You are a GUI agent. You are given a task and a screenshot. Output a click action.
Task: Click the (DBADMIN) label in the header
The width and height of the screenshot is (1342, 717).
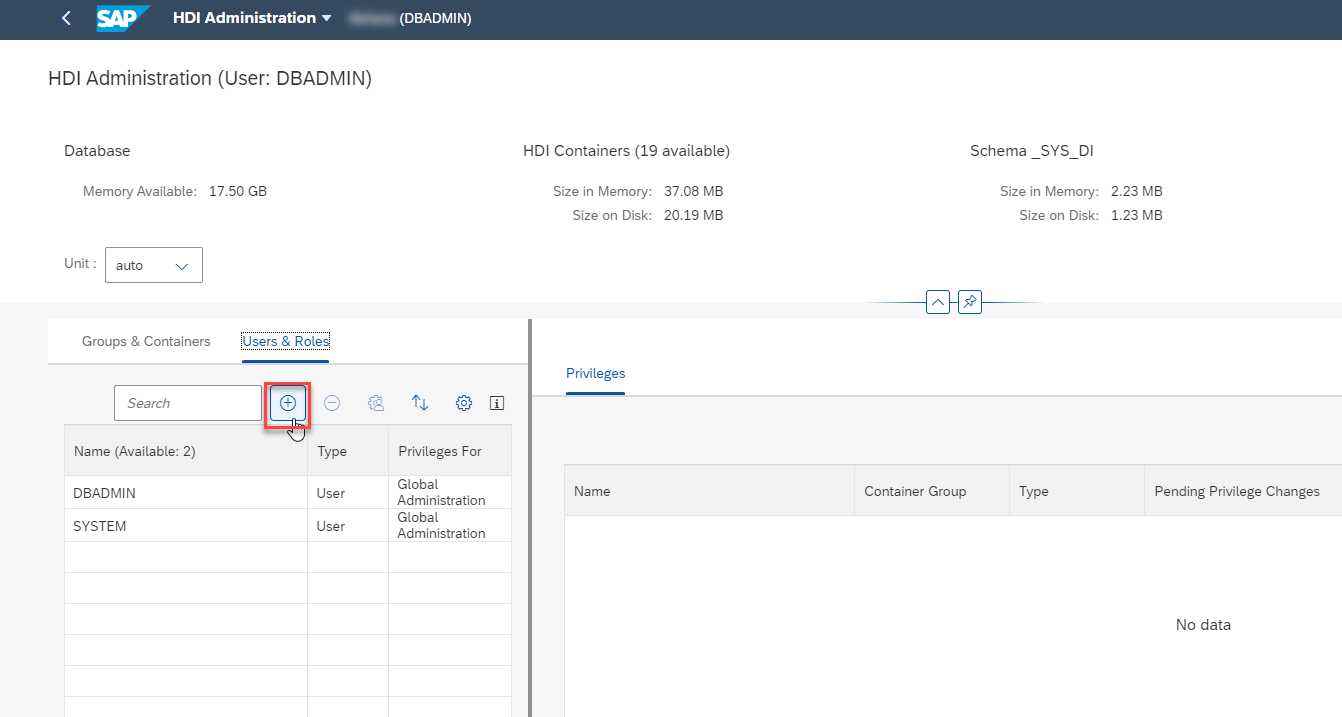(435, 18)
